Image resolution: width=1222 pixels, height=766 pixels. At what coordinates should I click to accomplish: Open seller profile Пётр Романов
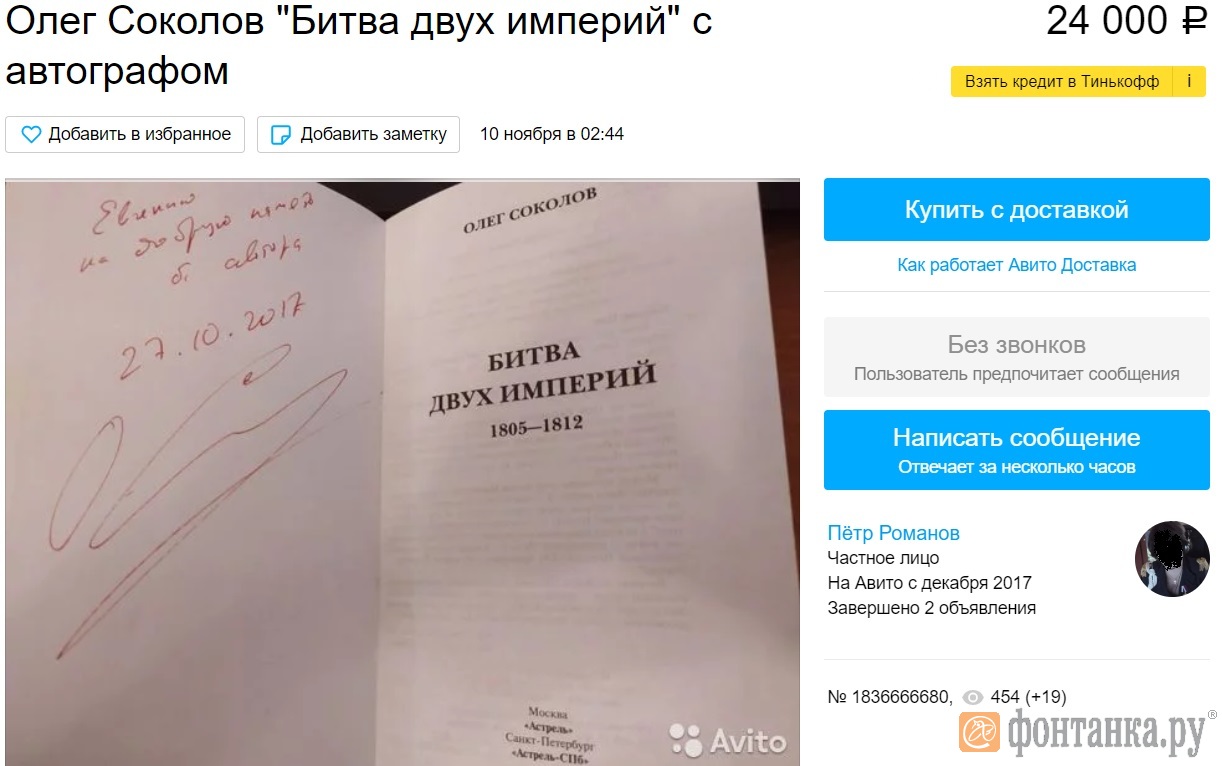[893, 533]
